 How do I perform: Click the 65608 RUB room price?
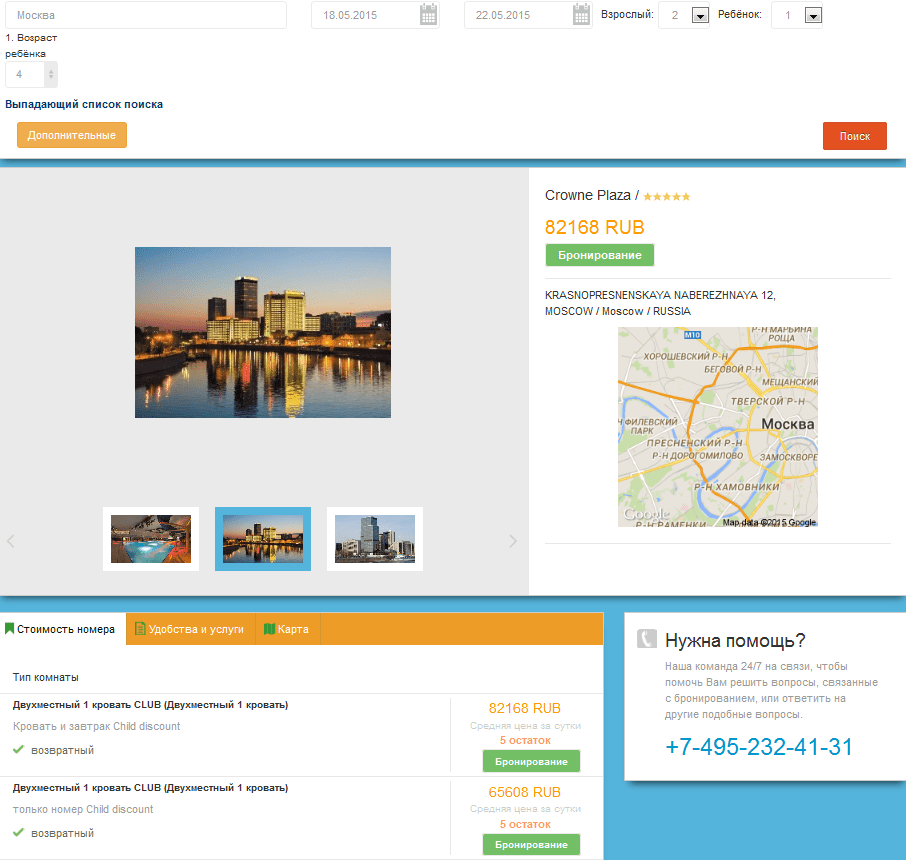pos(525,792)
